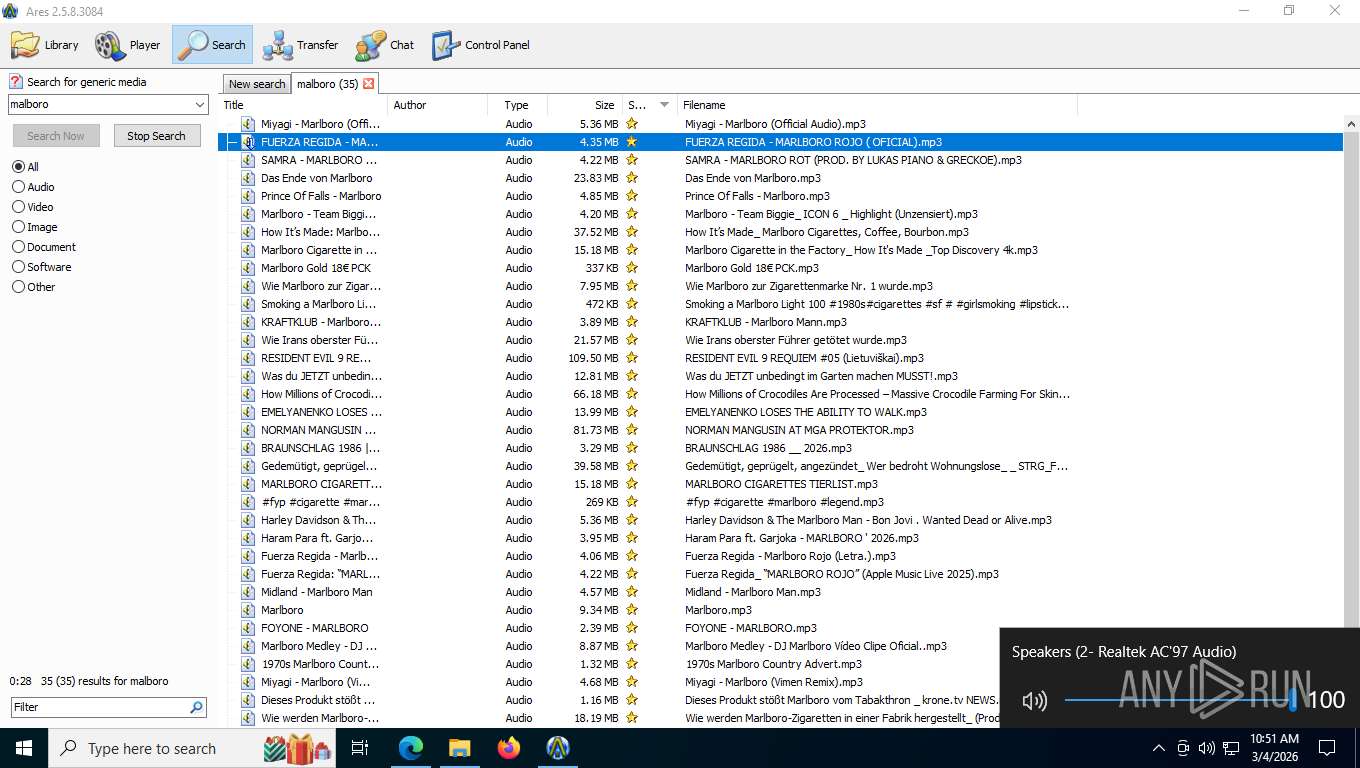Click the audio icon of KRAFTKLUB - Marlboro Mann
Image resolution: width=1360 pixels, height=768 pixels.
coord(248,322)
